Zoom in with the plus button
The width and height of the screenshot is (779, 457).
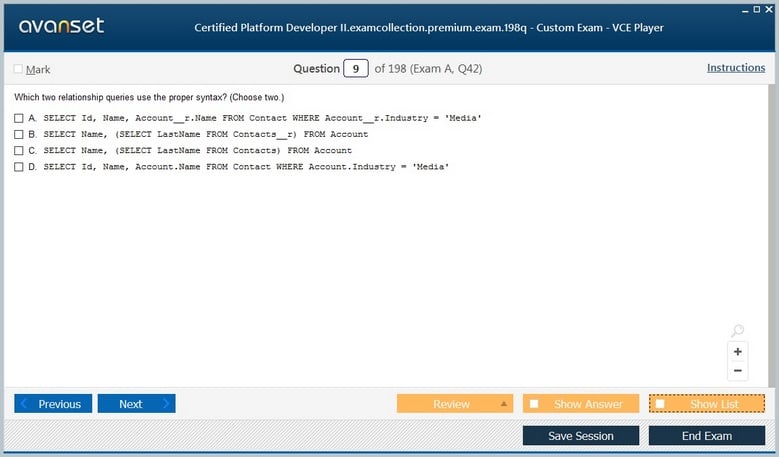point(738,352)
